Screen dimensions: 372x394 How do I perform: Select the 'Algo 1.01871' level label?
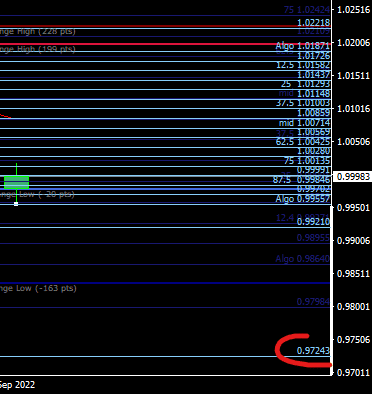[303, 46]
